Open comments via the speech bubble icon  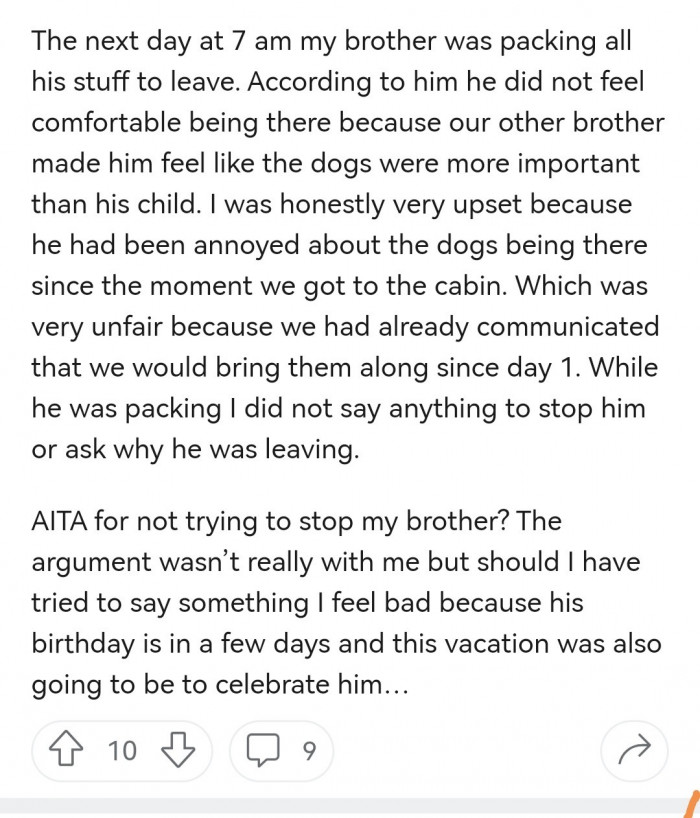[x=265, y=751]
